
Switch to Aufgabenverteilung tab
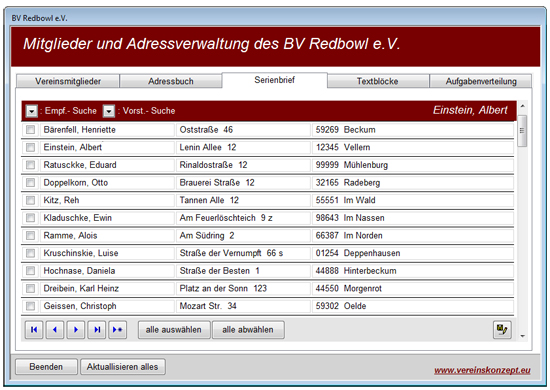[481, 81]
